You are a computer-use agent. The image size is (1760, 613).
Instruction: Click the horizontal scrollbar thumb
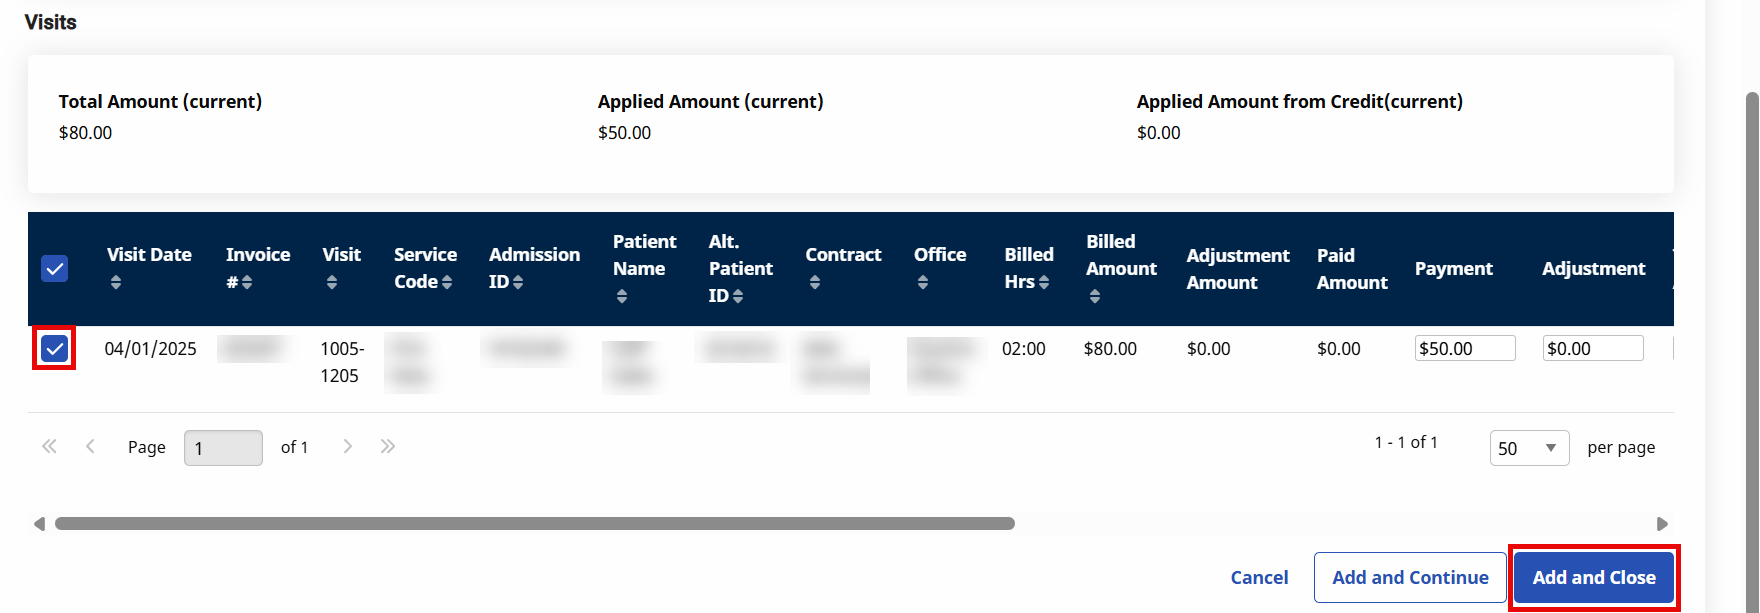(x=535, y=524)
